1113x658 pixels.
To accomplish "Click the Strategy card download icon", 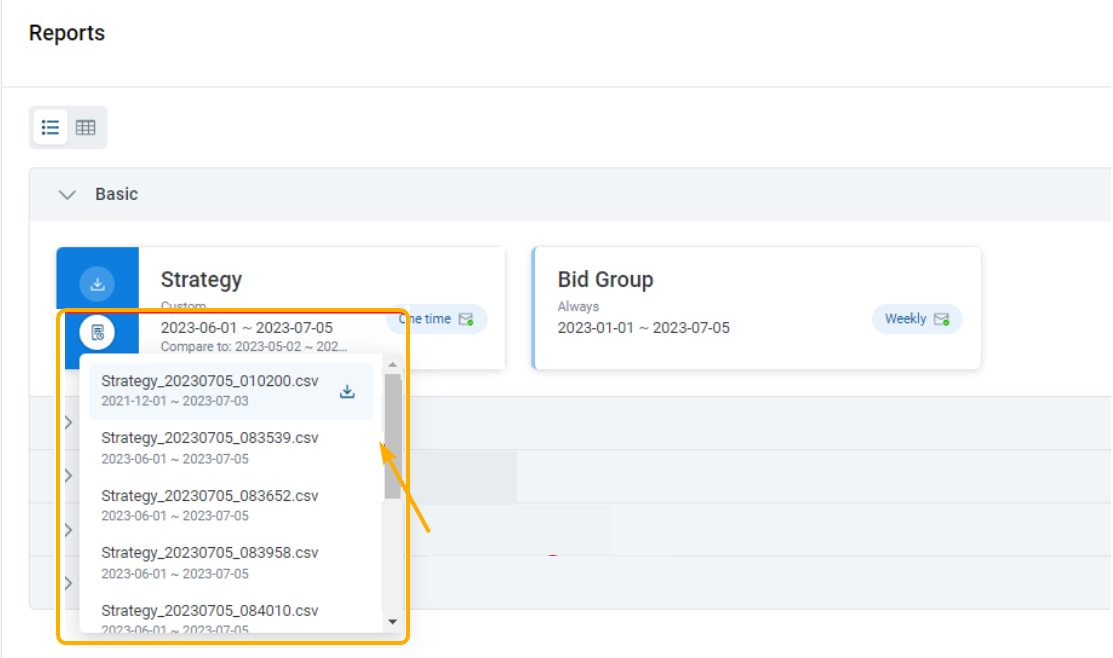I will click(97, 284).
